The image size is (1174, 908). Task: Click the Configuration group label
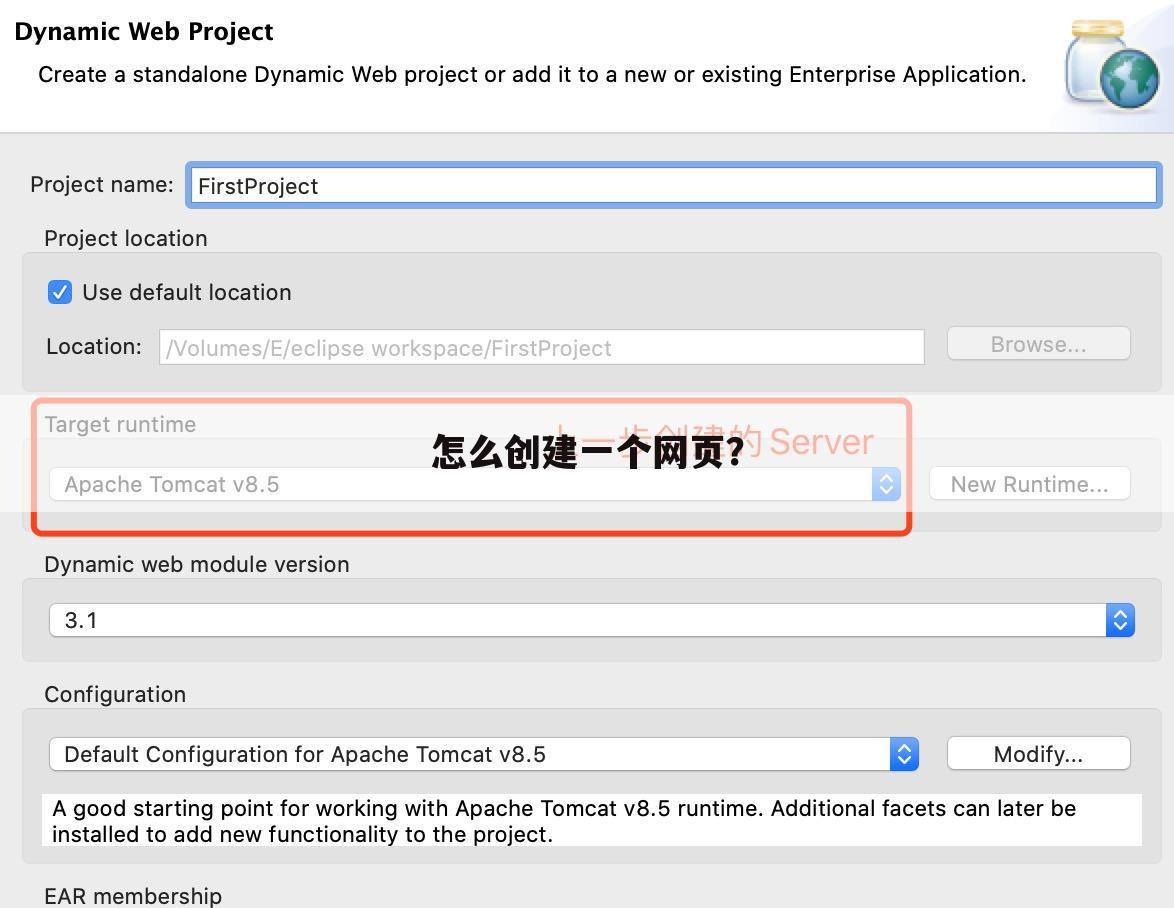(x=115, y=695)
